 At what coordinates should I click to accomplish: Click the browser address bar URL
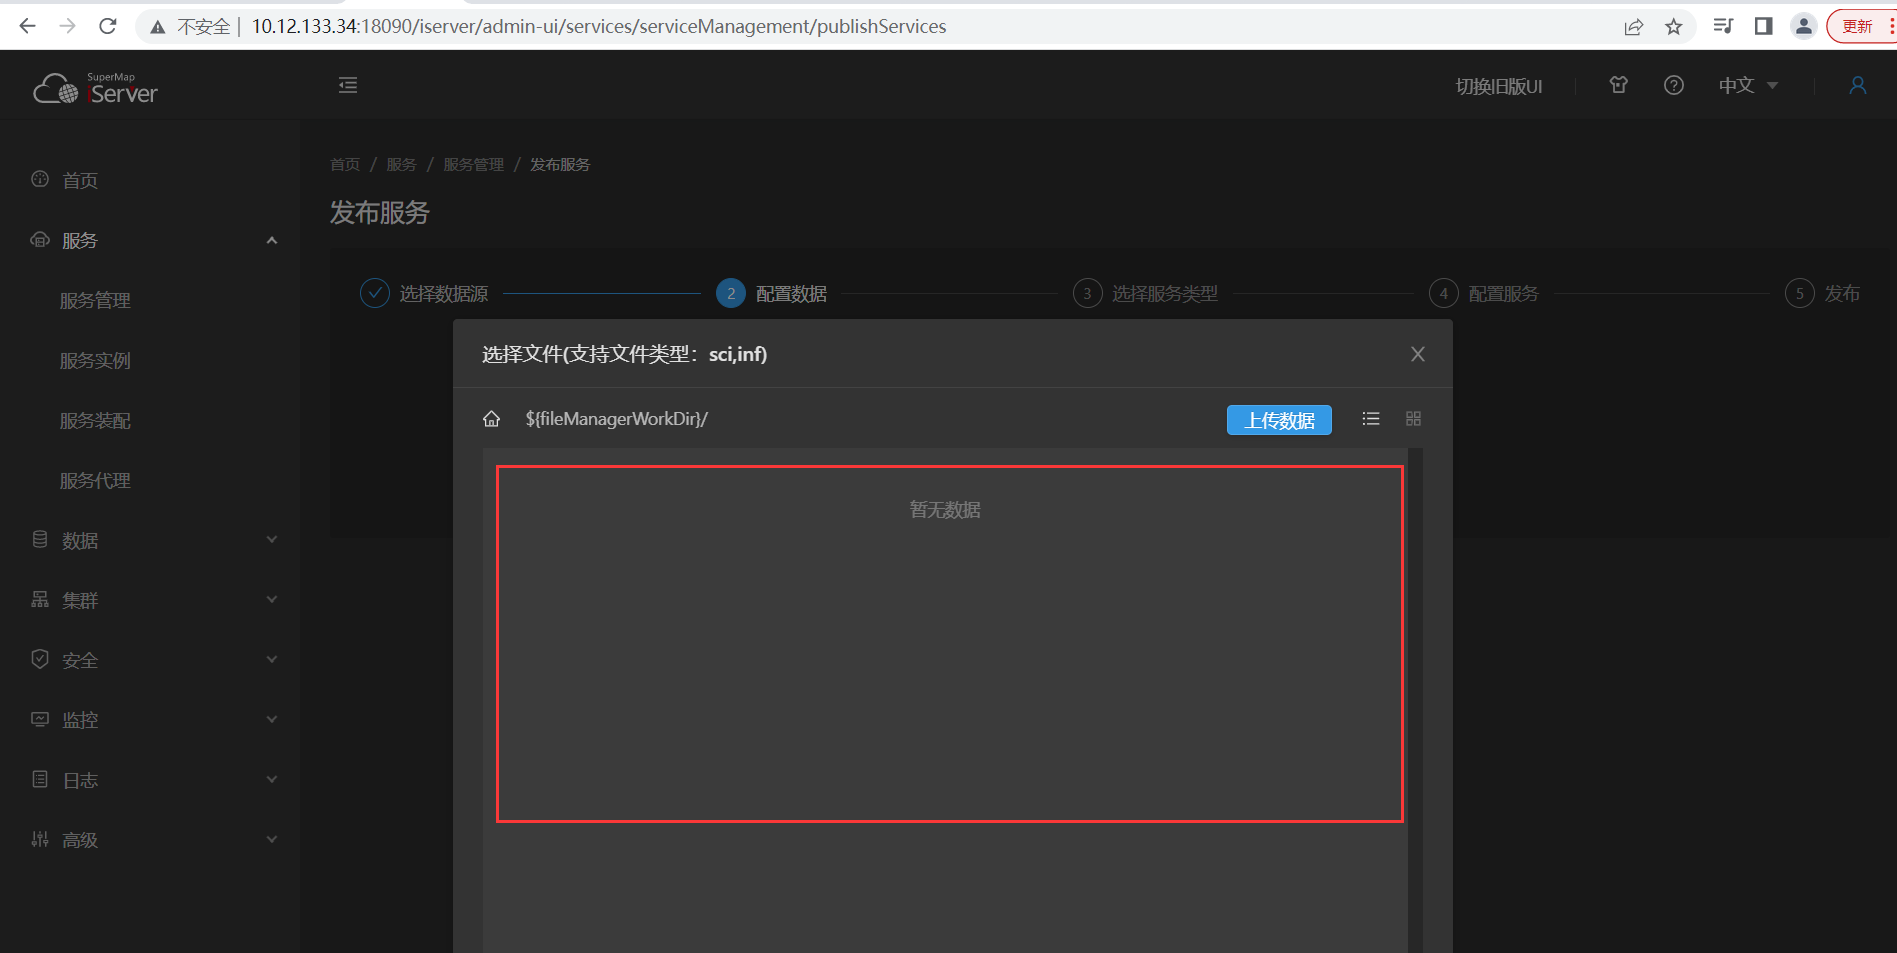coord(598,27)
